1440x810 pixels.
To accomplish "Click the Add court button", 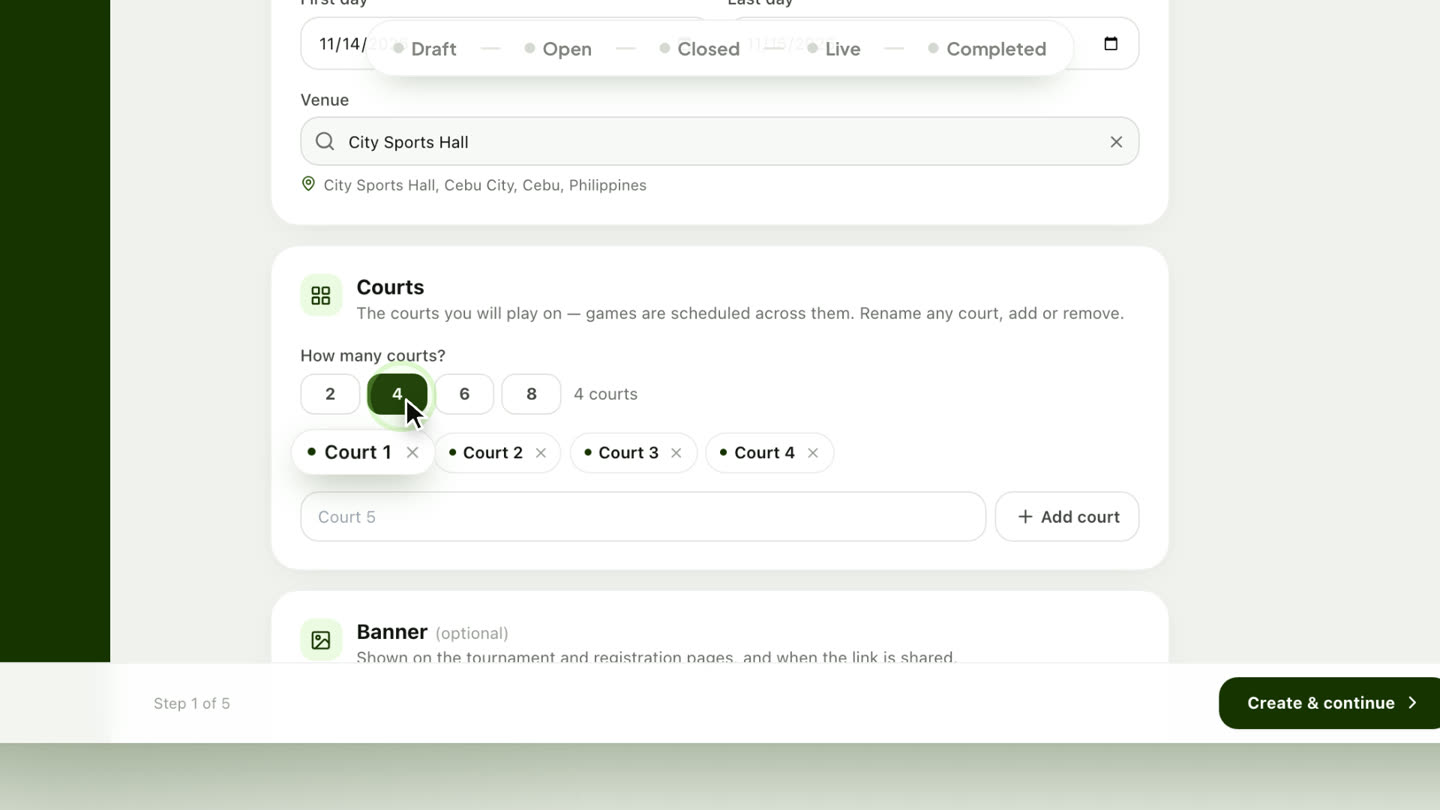I will click(x=1067, y=517).
